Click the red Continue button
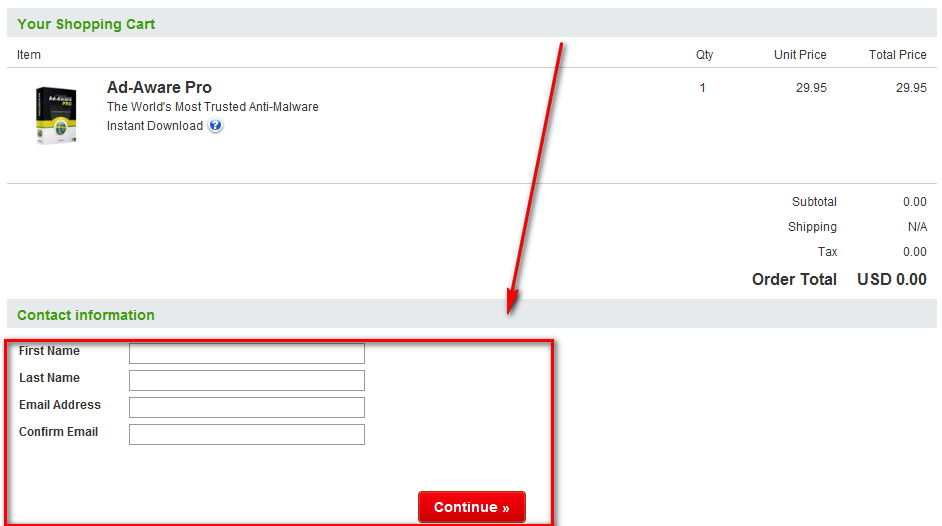Viewport: 942px width, 526px height. click(472, 507)
